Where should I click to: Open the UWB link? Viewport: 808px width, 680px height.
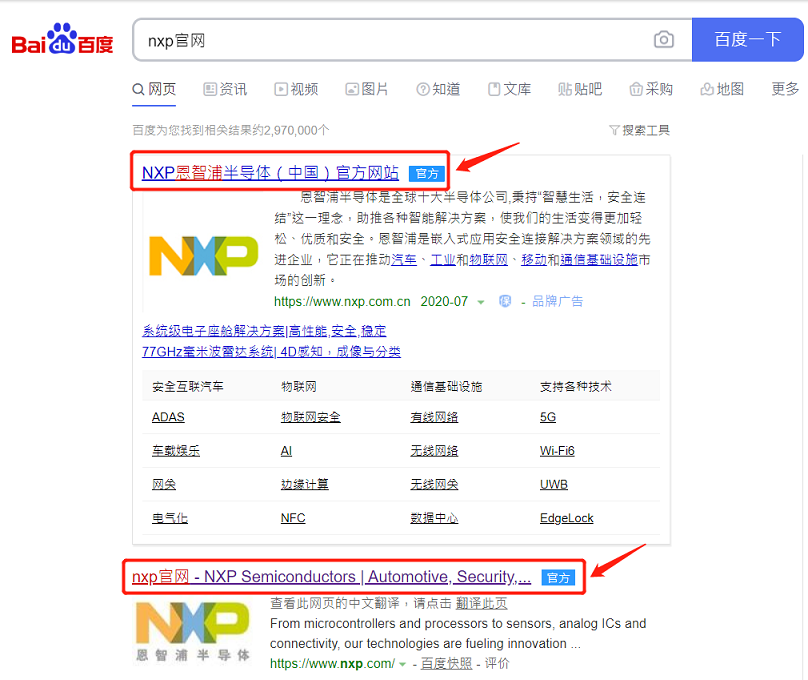coord(553,484)
